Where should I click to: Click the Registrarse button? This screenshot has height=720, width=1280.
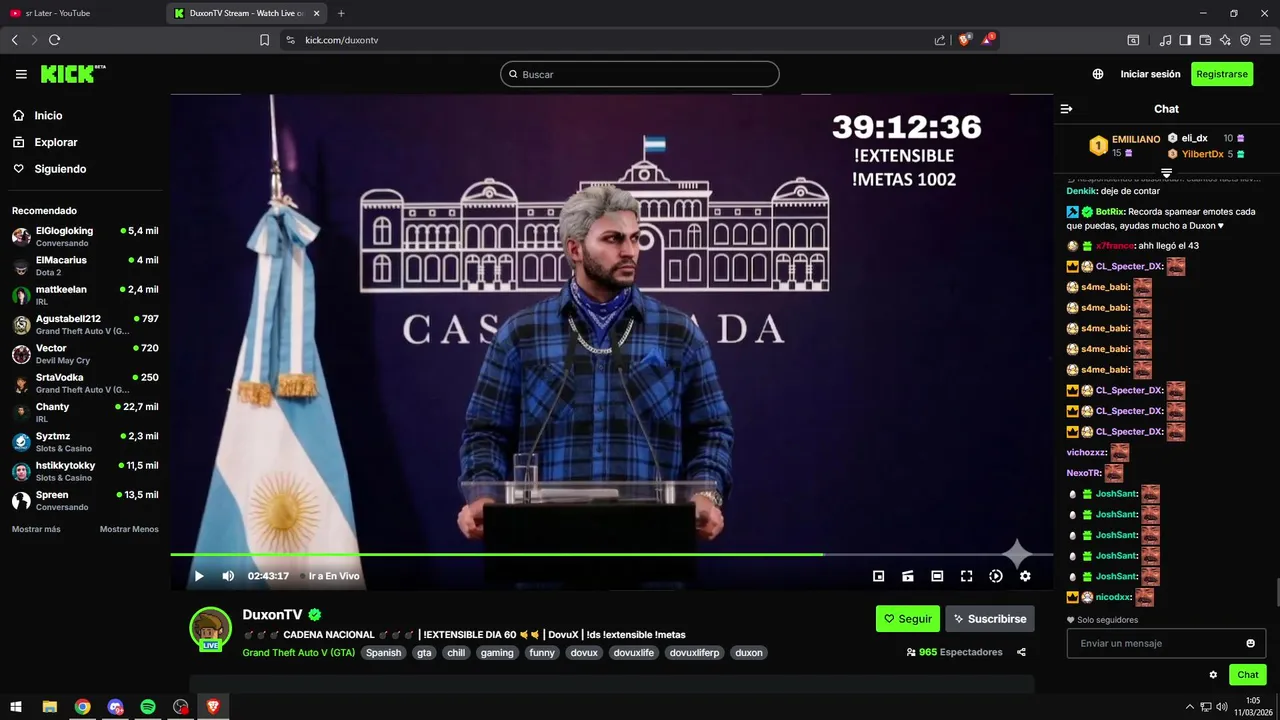tap(1222, 74)
